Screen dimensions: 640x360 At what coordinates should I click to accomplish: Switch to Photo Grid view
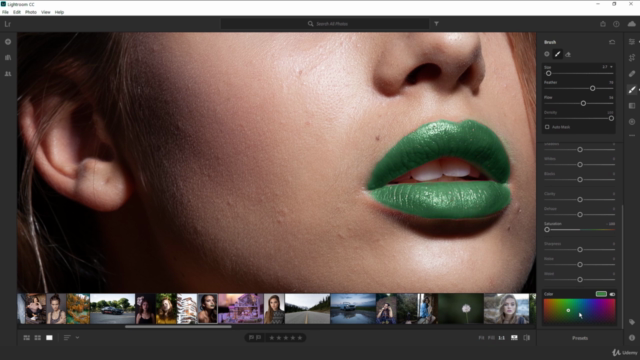[x=27, y=338]
